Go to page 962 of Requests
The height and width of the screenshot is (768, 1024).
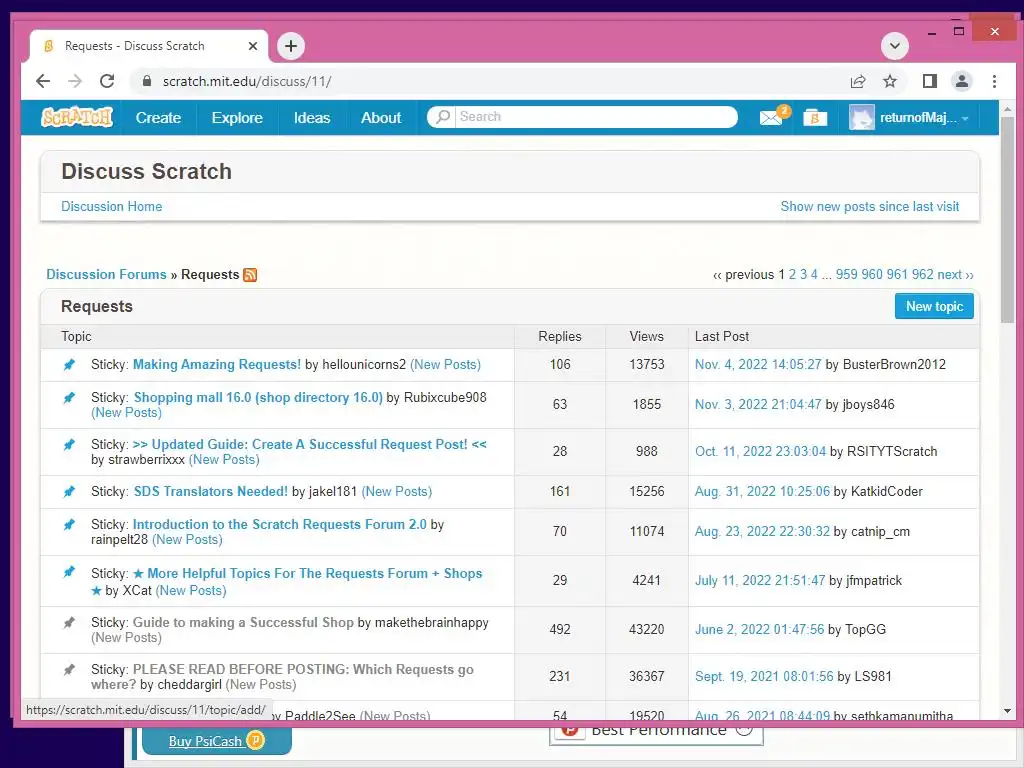(922, 274)
